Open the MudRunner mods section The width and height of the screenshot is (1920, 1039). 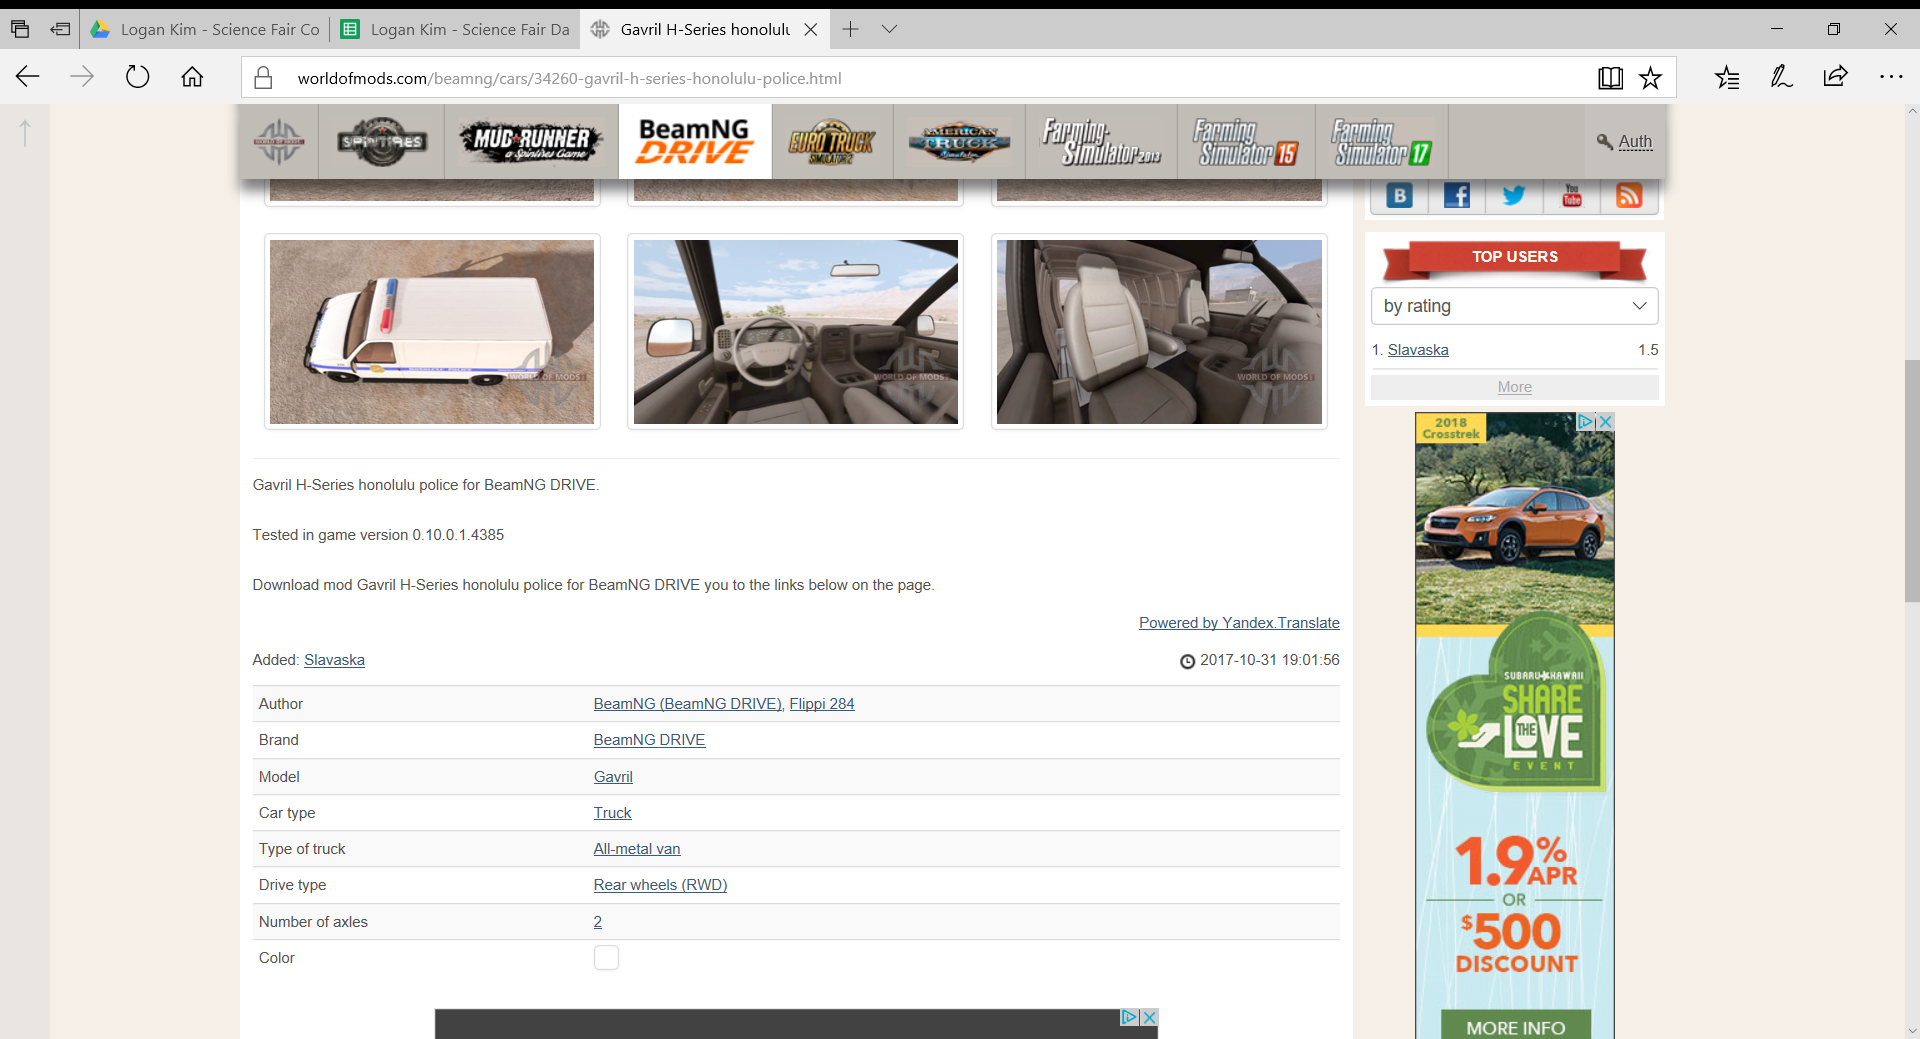coord(532,142)
